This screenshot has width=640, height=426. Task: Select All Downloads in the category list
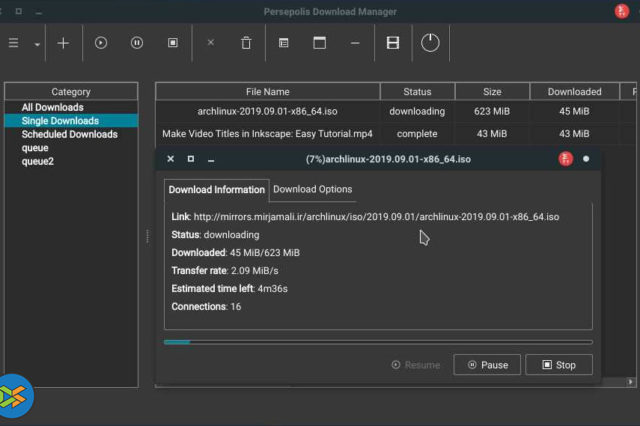coord(52,107)
